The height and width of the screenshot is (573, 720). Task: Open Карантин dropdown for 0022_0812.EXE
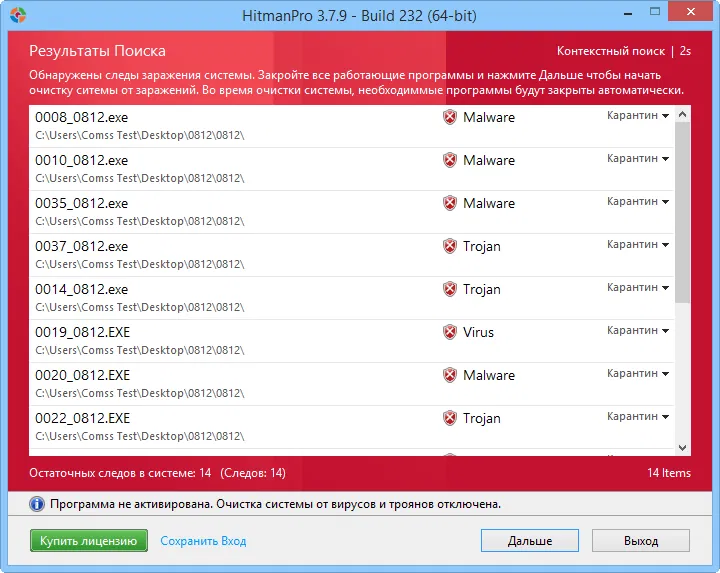(x=638, y=416)
